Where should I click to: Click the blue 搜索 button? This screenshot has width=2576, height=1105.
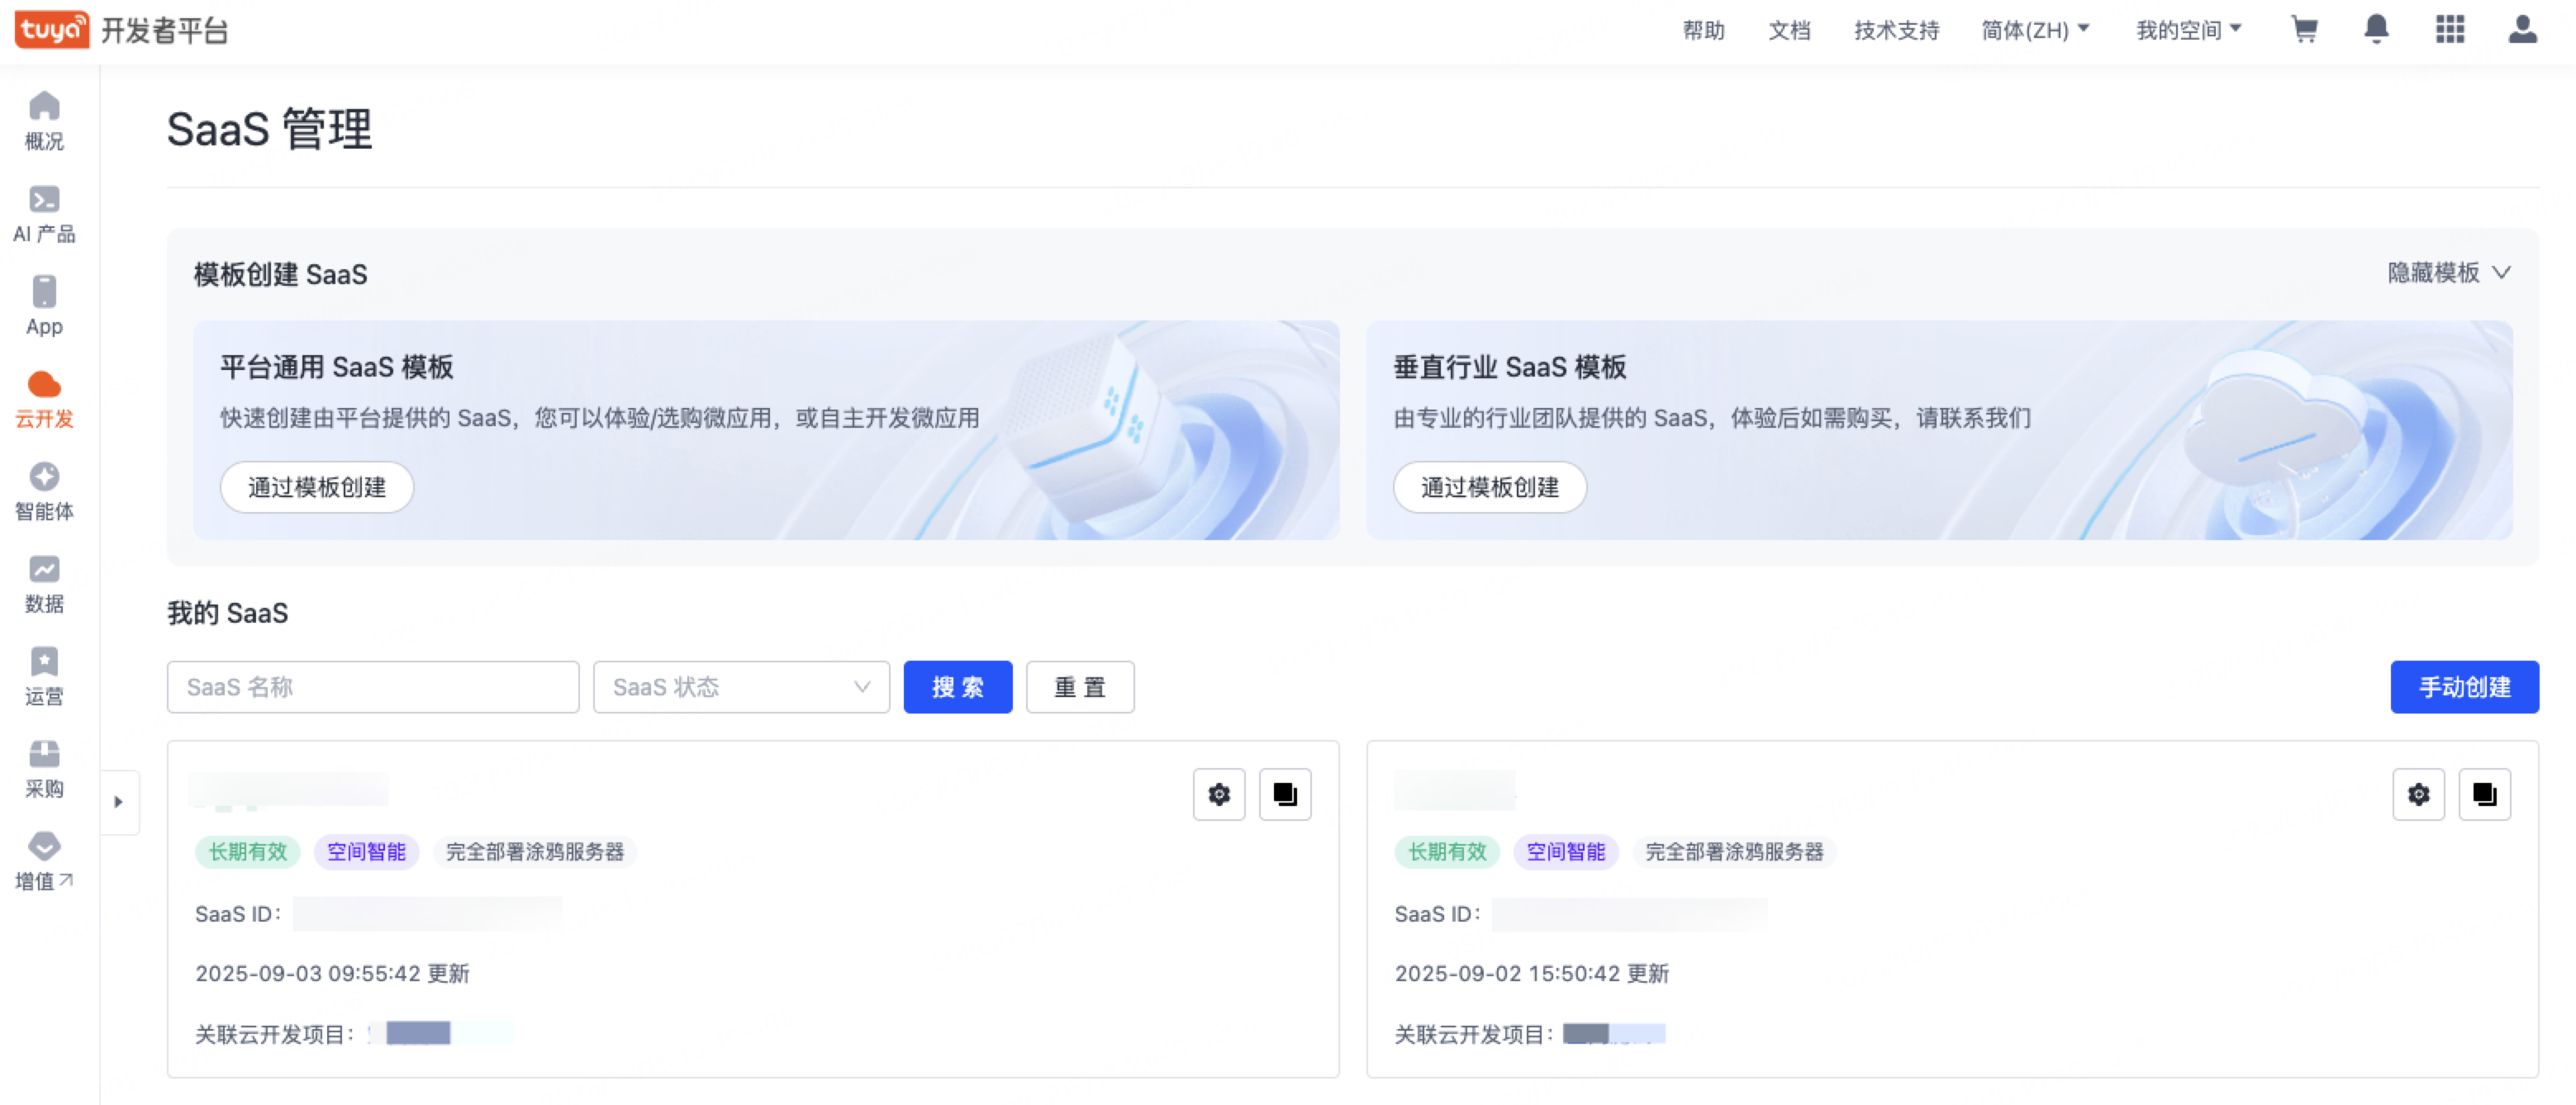957,687
